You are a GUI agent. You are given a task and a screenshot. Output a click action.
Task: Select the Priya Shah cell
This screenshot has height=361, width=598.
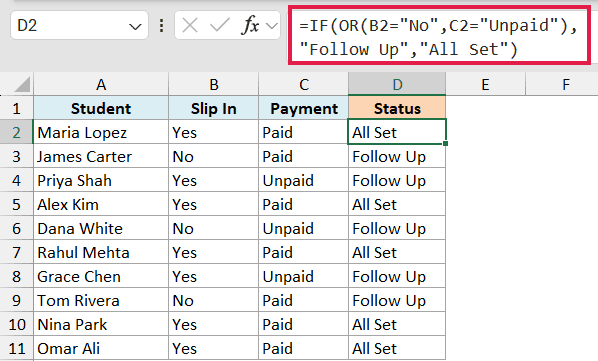[x=101, y=180]
